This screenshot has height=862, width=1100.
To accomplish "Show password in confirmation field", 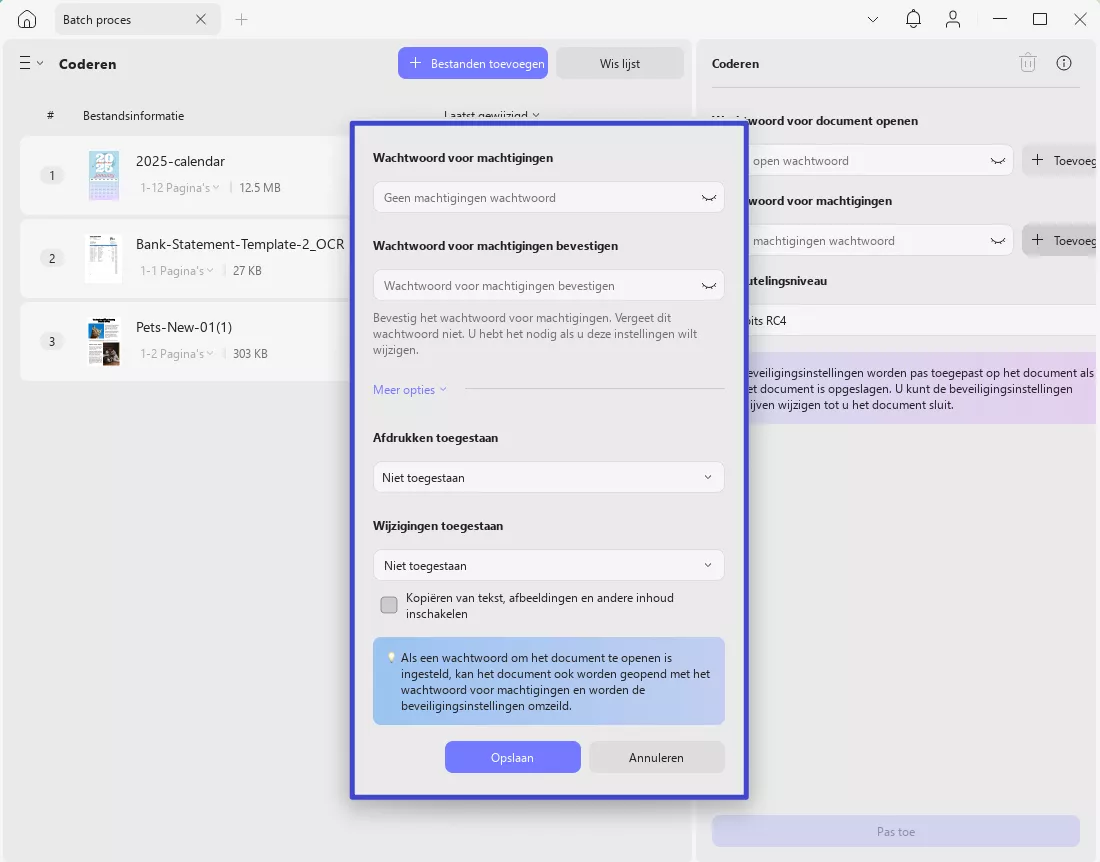I will [x=709, y=285].
